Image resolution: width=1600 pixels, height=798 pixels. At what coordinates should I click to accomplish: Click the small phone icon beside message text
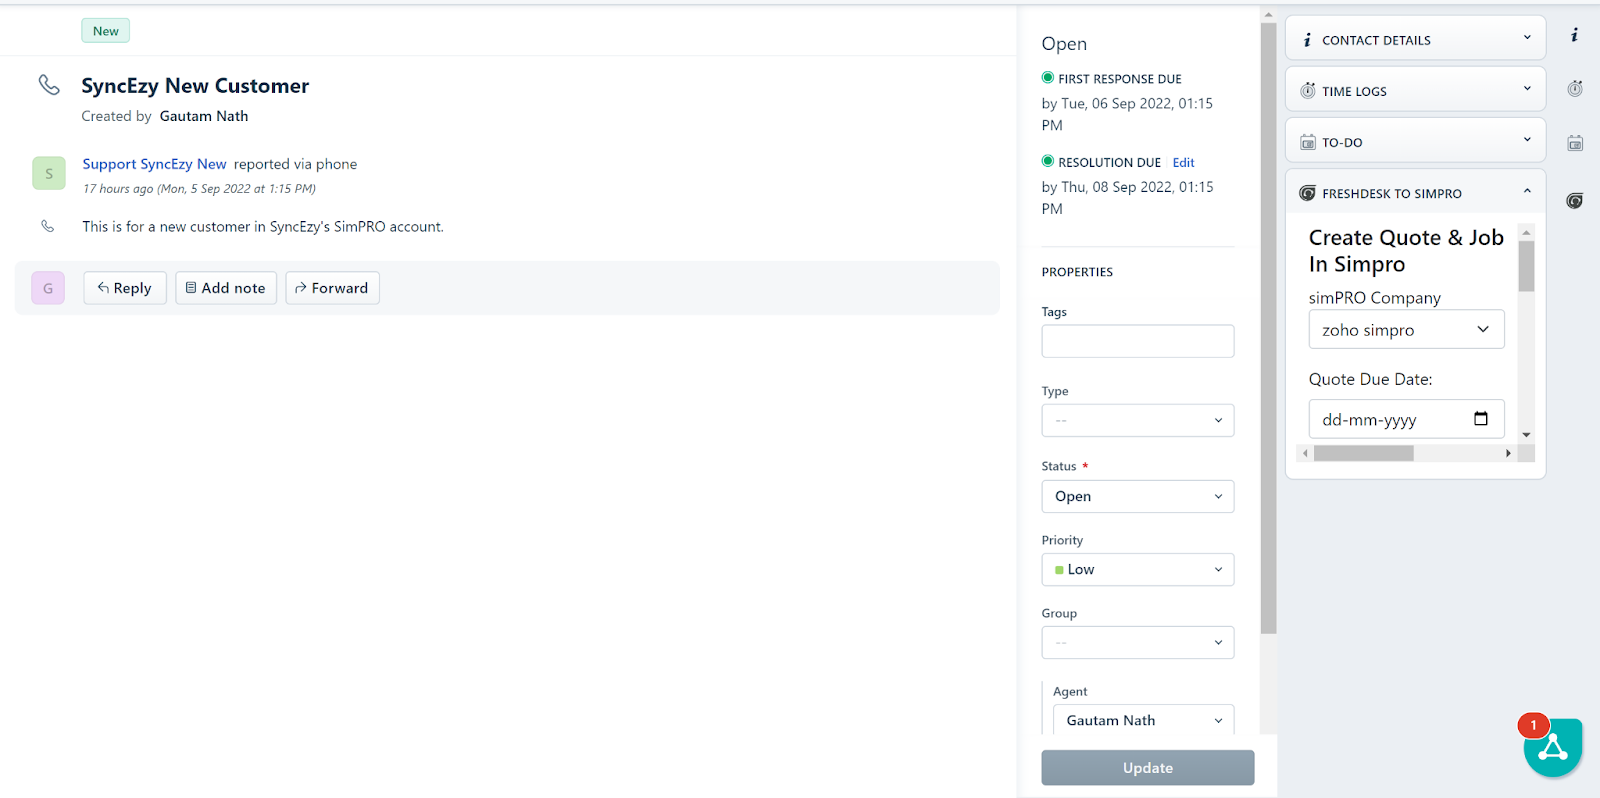coord(47,226)
